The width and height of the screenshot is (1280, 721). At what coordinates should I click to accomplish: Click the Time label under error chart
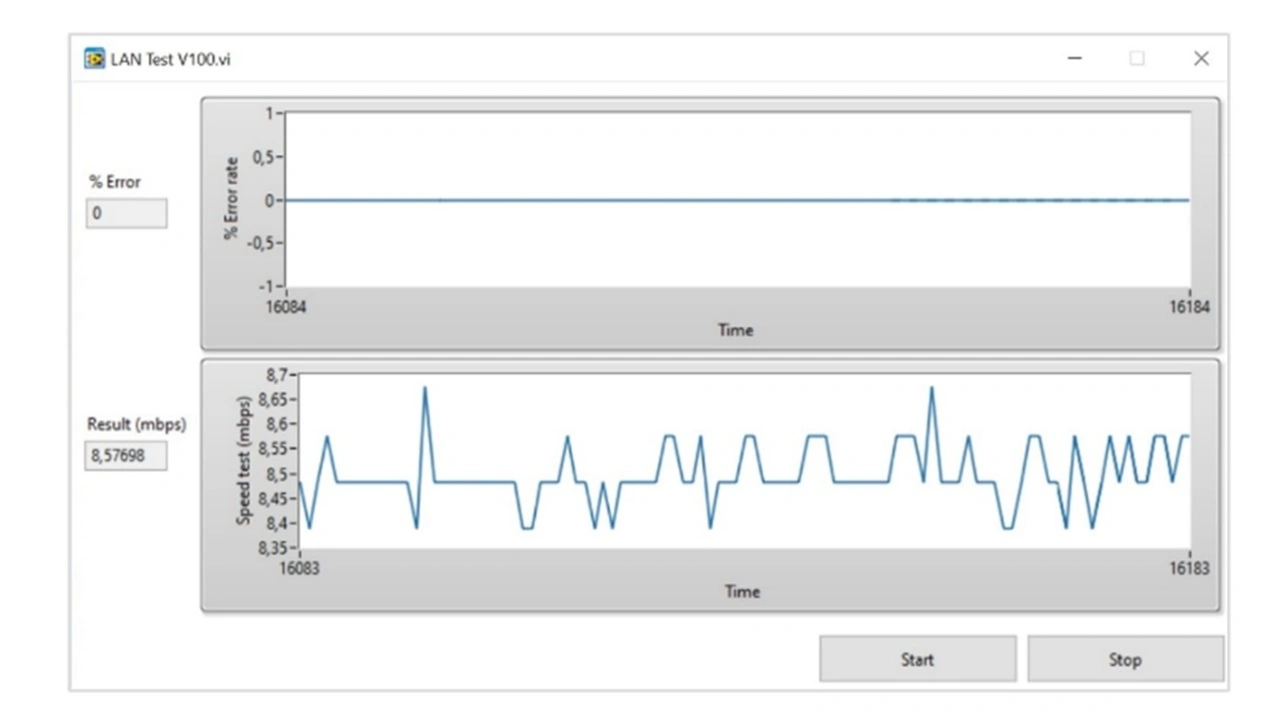click(735, 330)
